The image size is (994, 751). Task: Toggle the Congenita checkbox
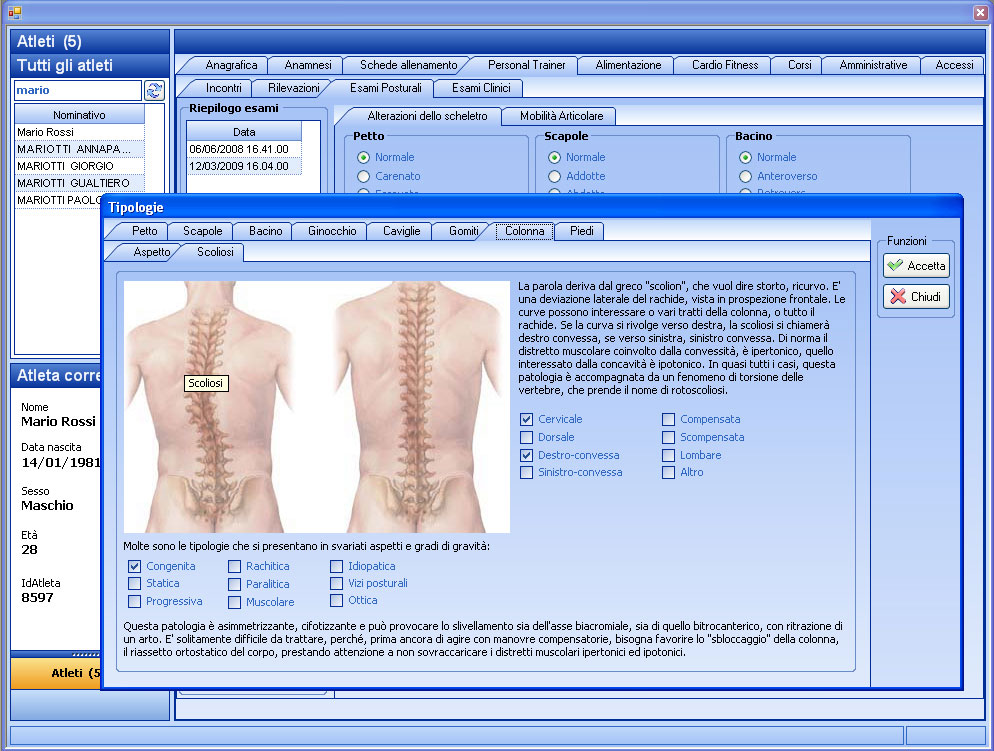point(135,566)
